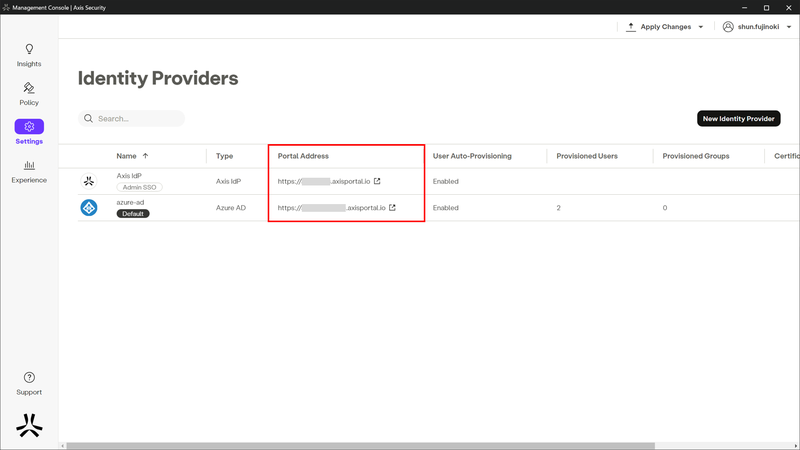This screenshot has height=450, width=800.
Task: Click the Azure AD type cell
Action: click(x=231, y=208)
